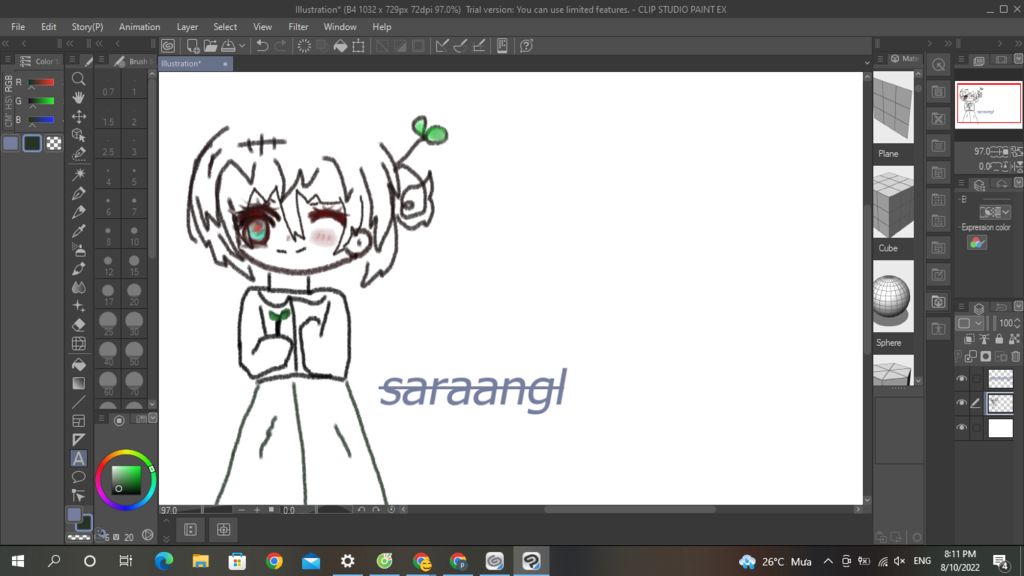Select the main color swatch in color panel
Viewport: 1024px width, 576px height.
pyautogui.click(x=10, y=143)
